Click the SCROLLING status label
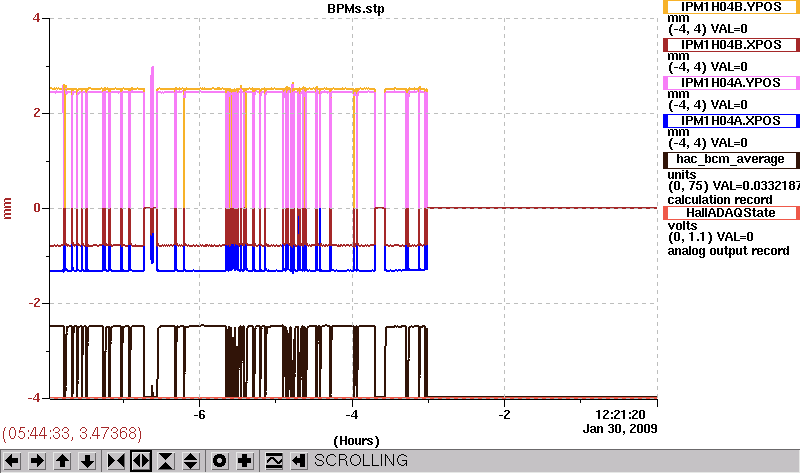 pyautogui.click(x=361, y=461)
